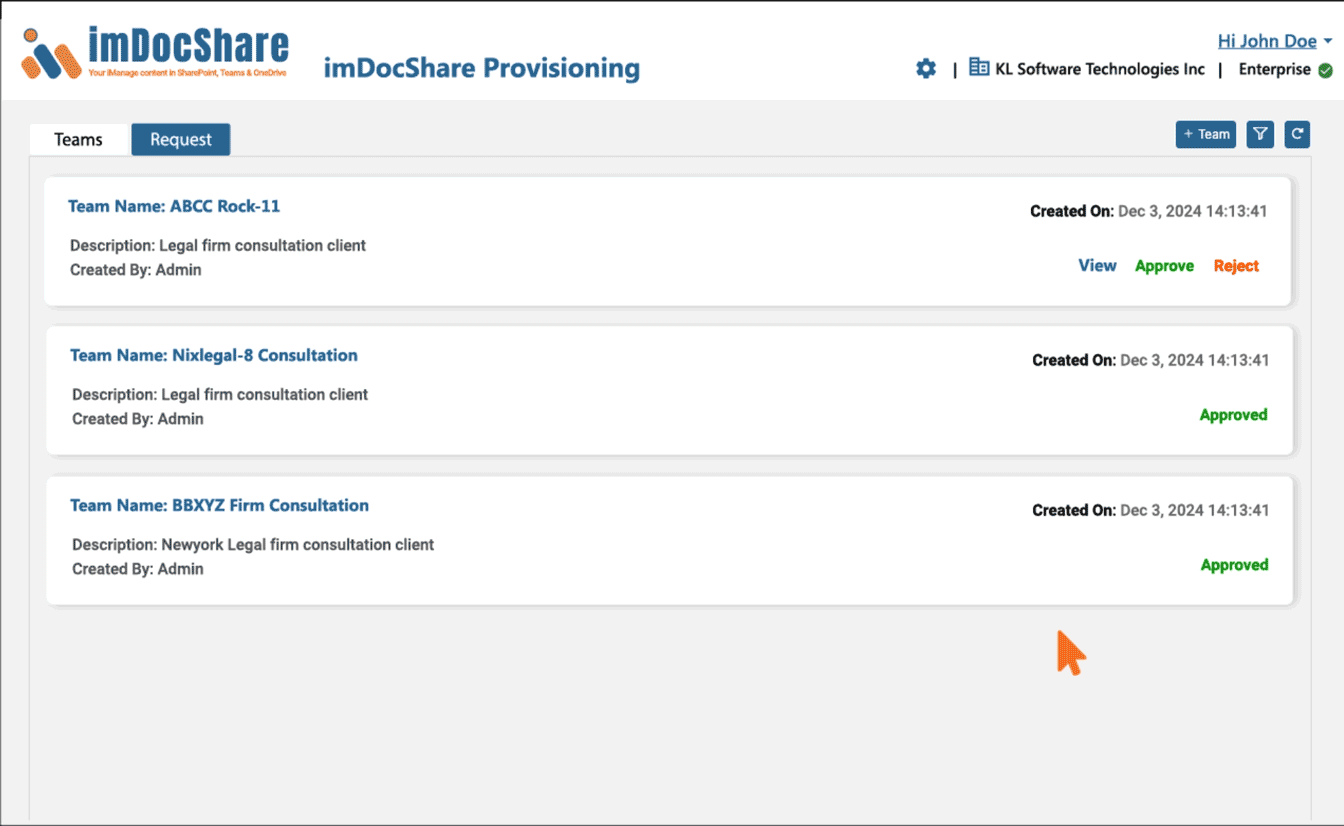
Task: Click the imDocShare logo
Action: point(155,53)
